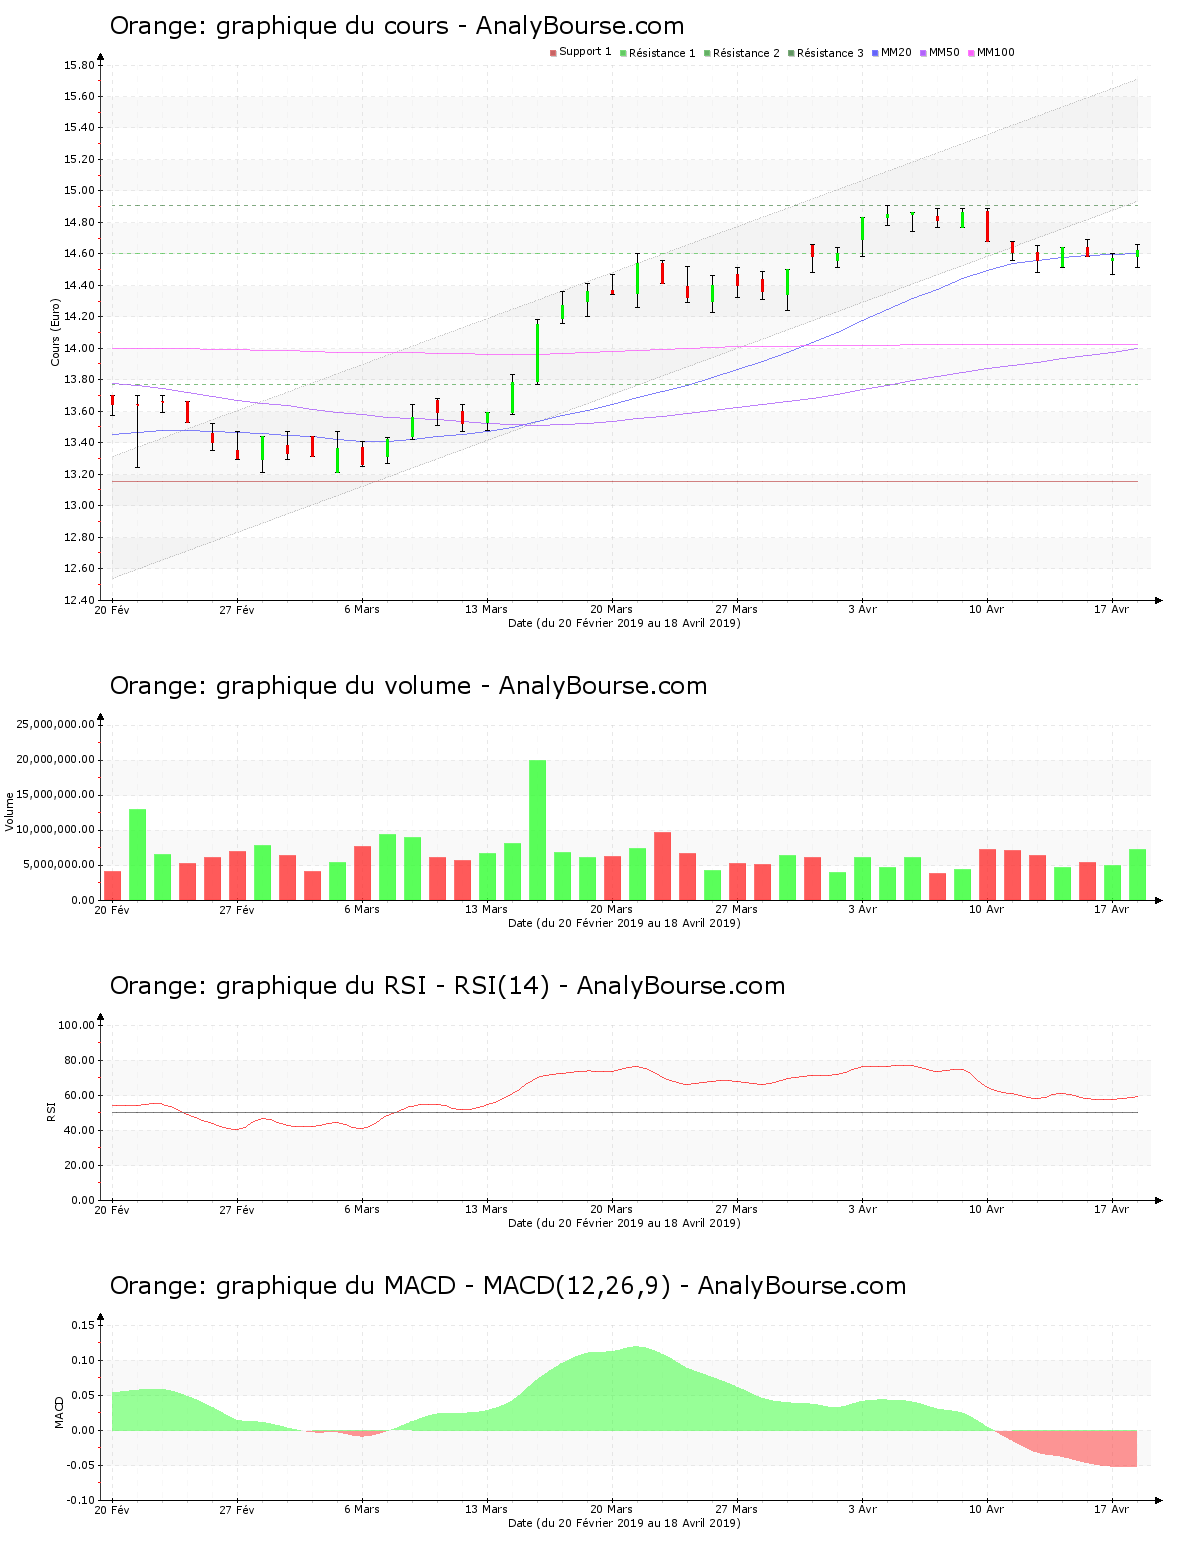Click '17 Avr' date under the MACD chart
1200x1550 pixels.
1112,1509
